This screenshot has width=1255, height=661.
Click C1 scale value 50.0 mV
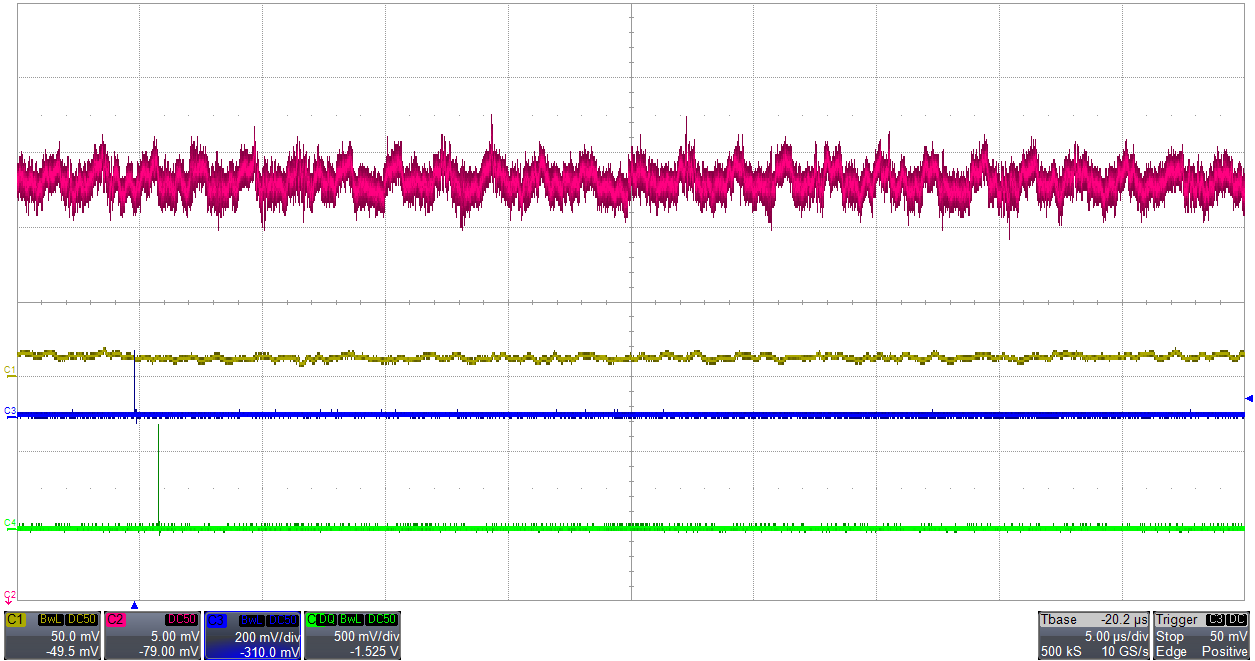click(x=76, y=636)
